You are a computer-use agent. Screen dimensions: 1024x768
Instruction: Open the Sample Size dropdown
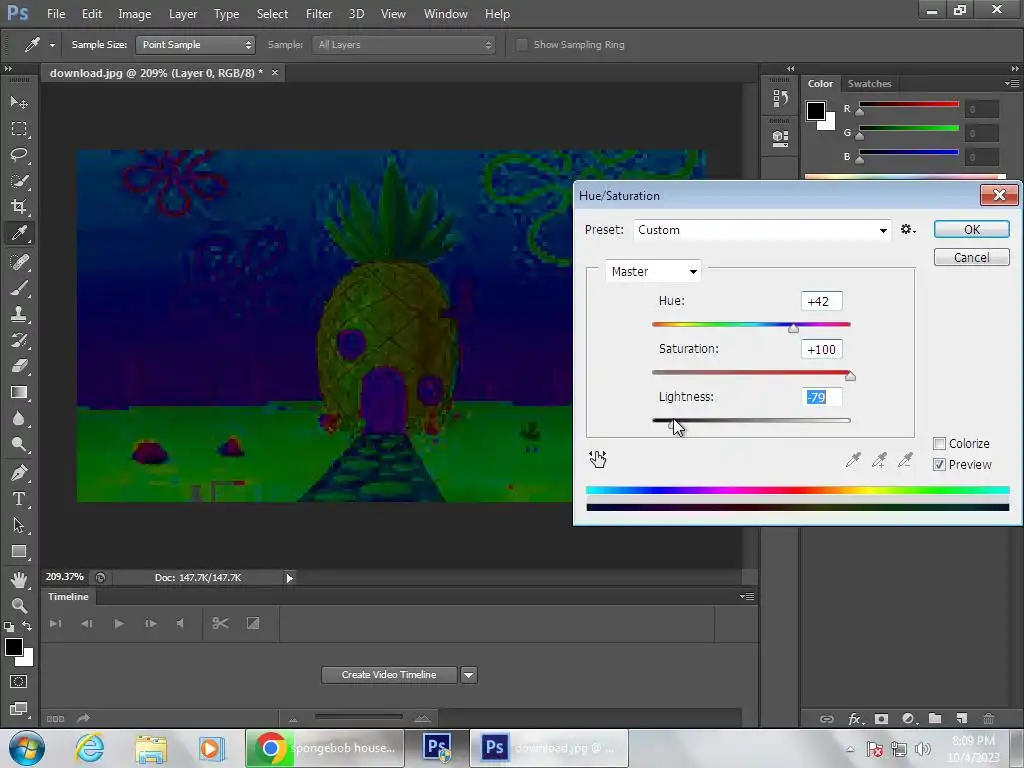tap(195, 44)
